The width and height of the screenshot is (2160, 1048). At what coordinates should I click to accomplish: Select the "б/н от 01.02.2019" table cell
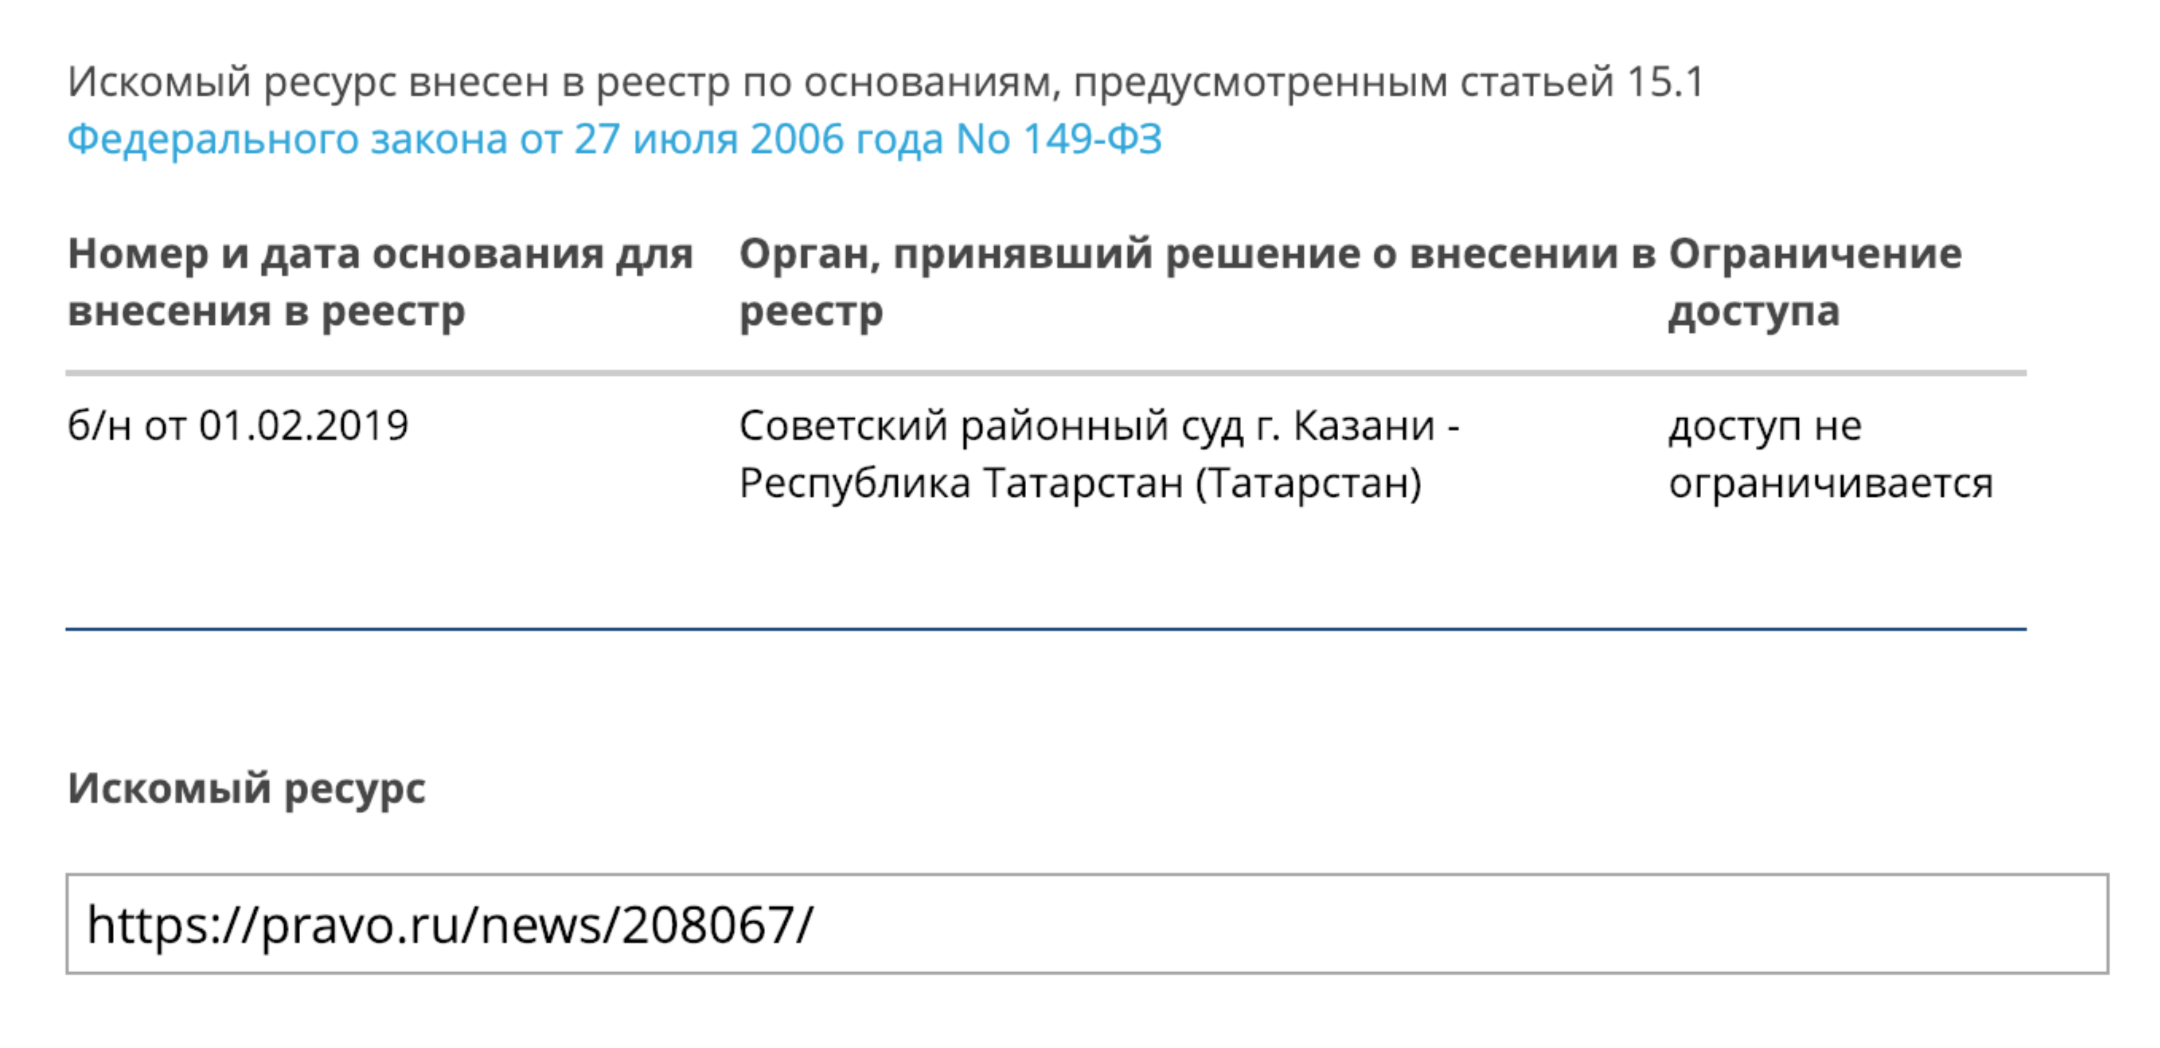(x=238, y=426)
